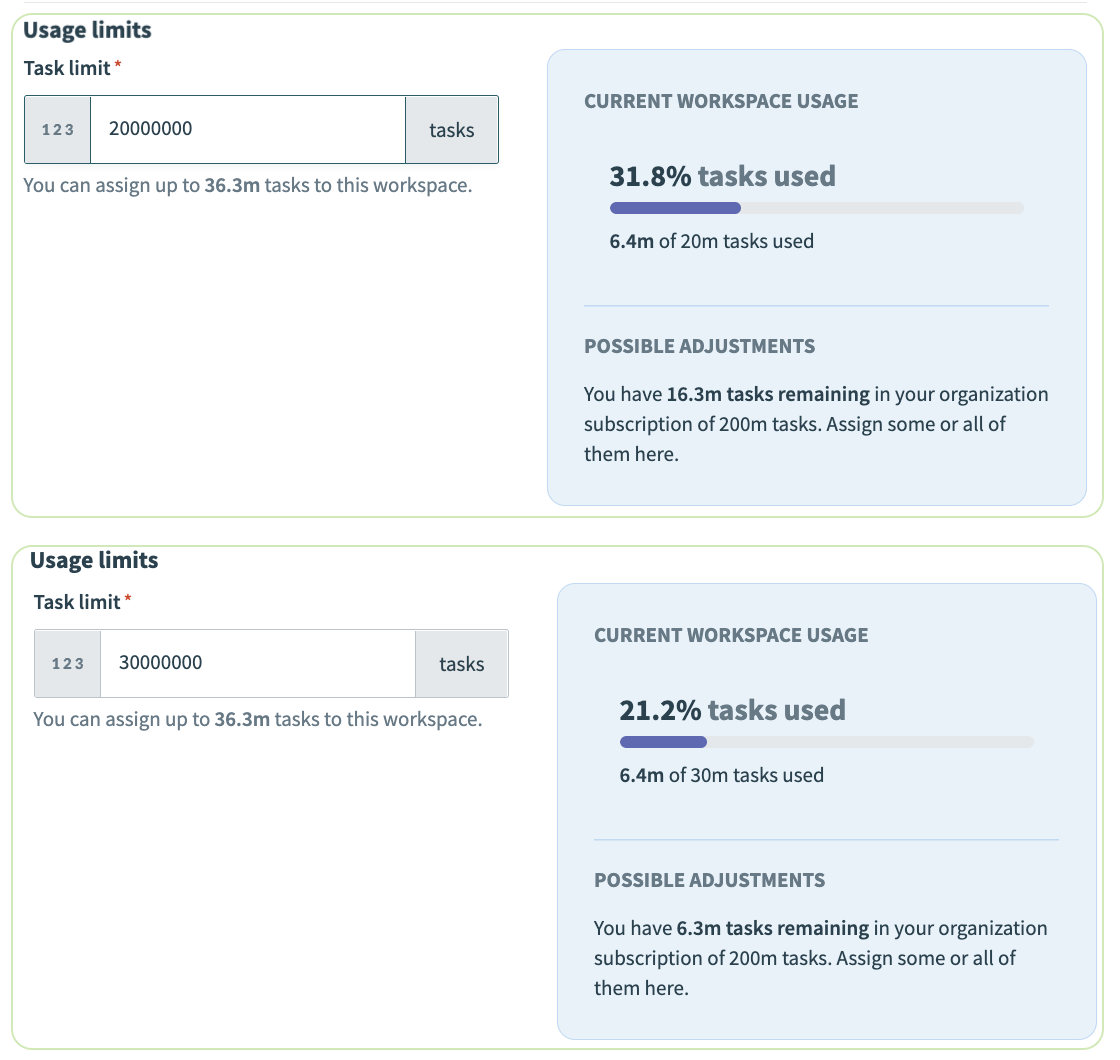The image size is (1120, 1060).
Task: Click the 16.3m tasks remaining text
Action: (x=768, y=394)
